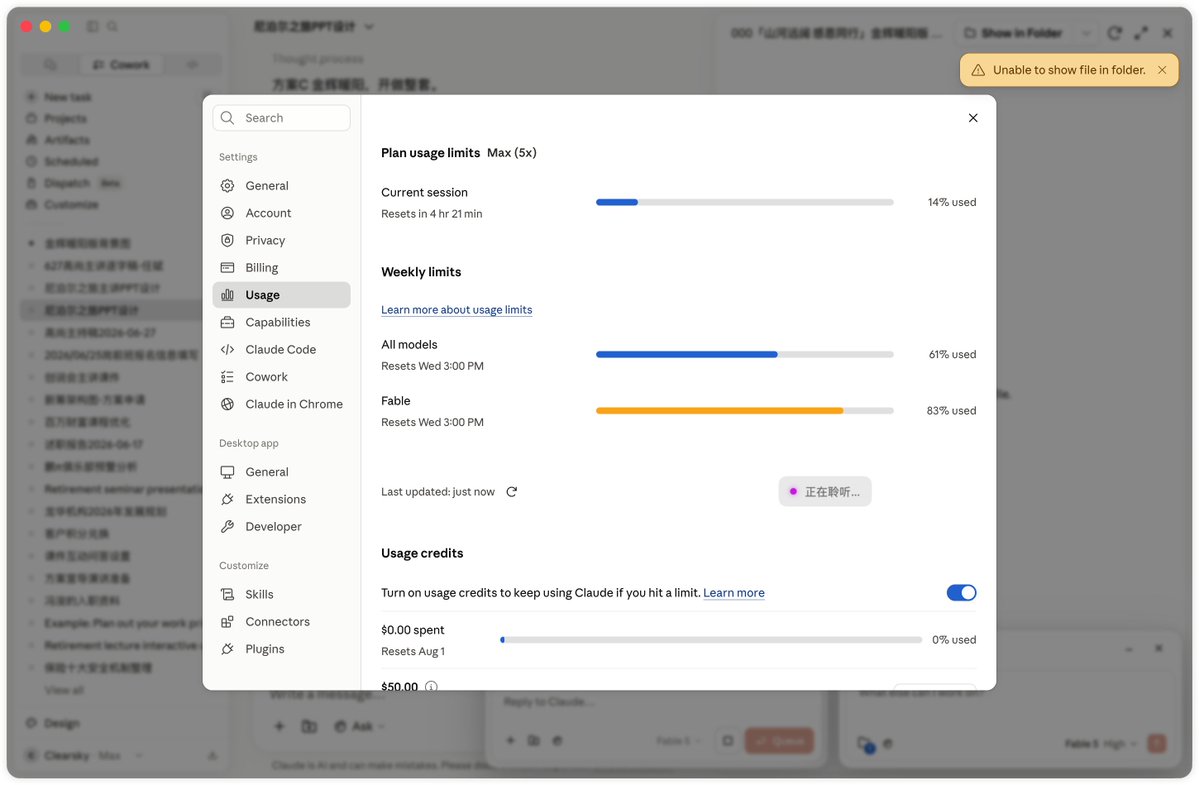Click the Max (5x) plan label
1199x785 pixels.
[512, 153]
